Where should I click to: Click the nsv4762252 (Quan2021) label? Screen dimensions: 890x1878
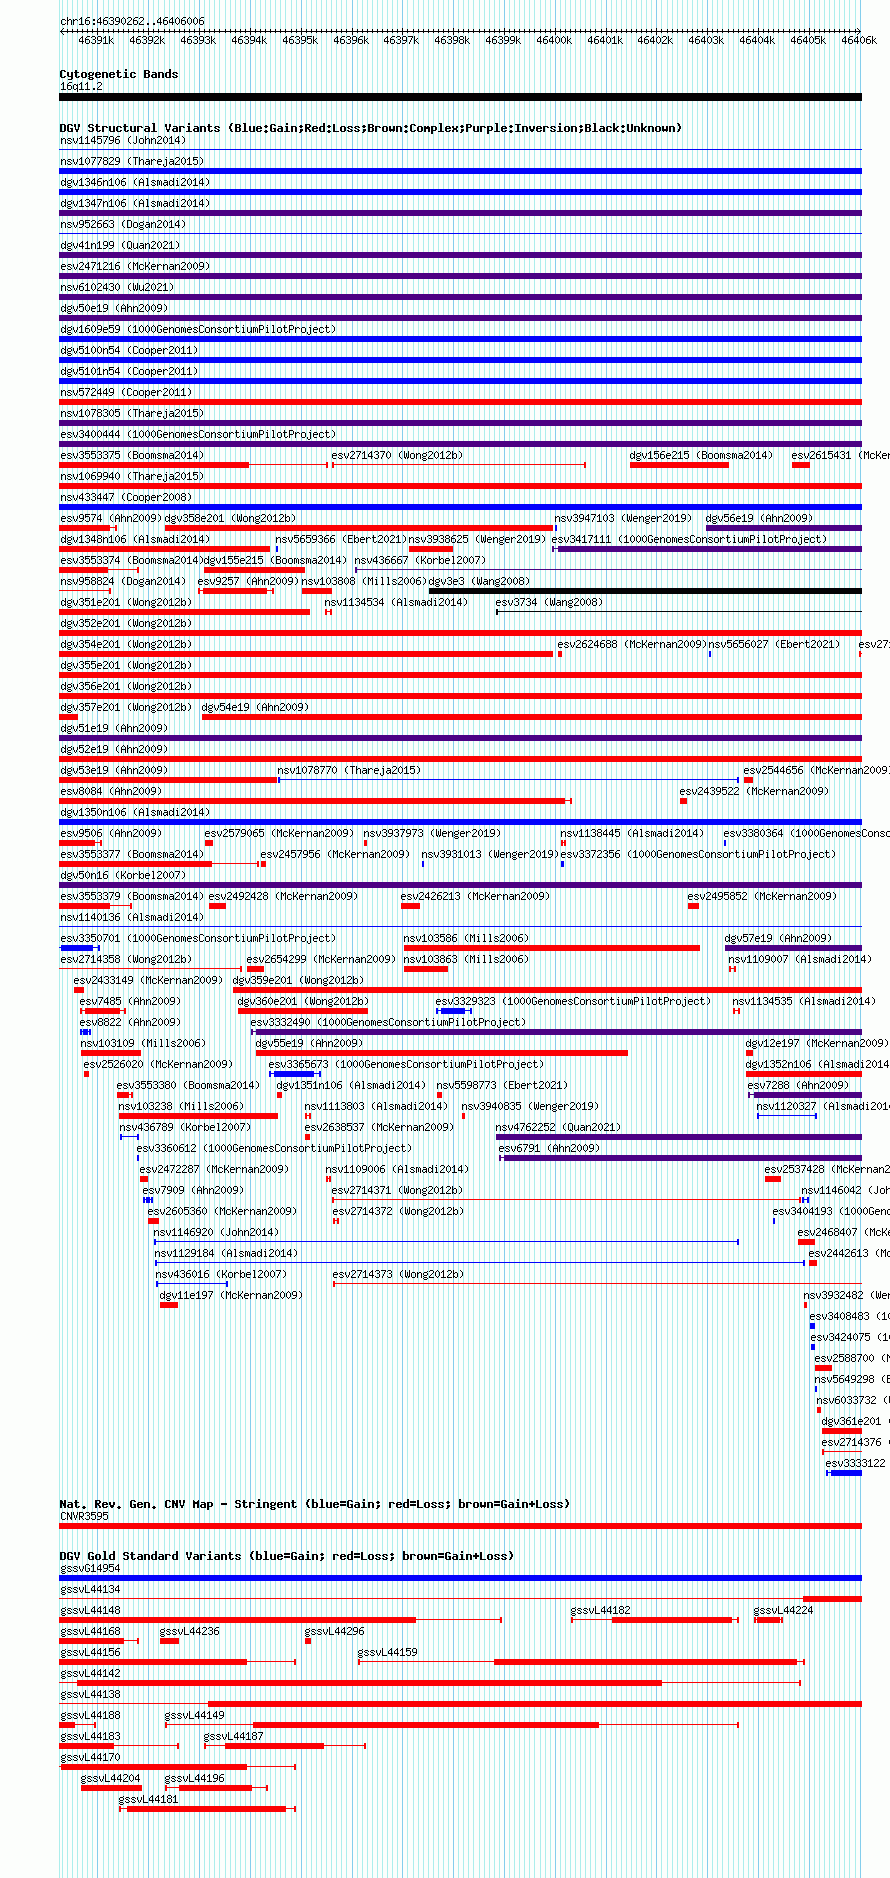[558, 1127]
